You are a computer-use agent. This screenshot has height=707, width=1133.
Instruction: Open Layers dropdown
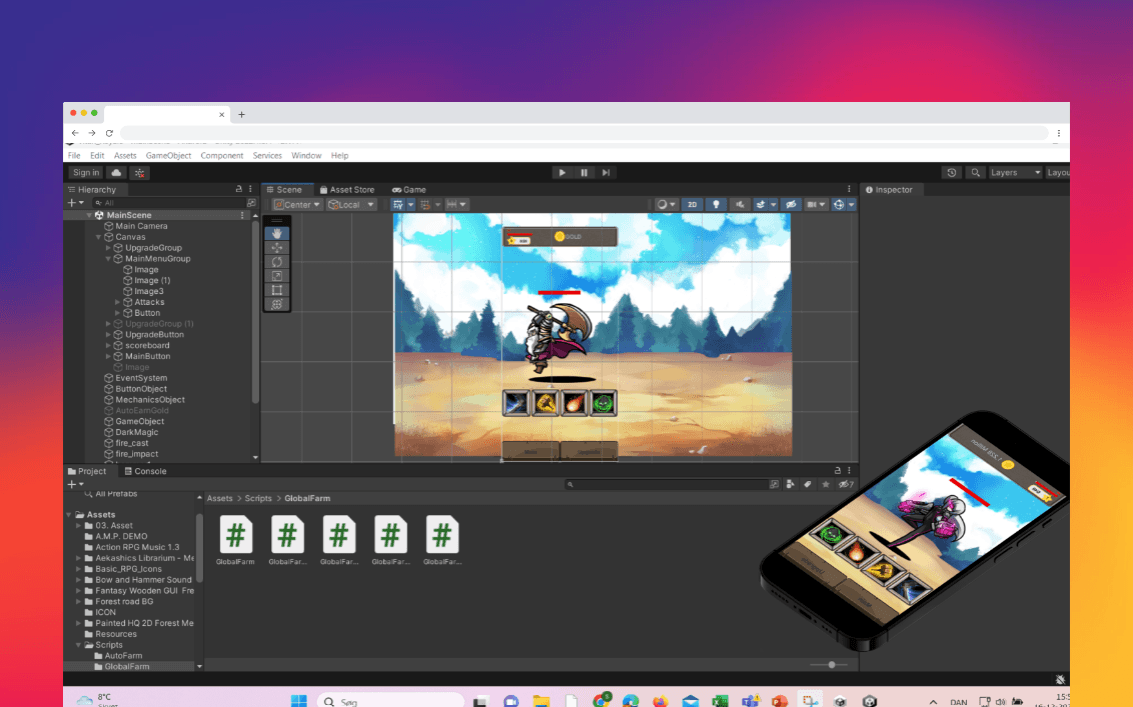(x=1015, y=173)
